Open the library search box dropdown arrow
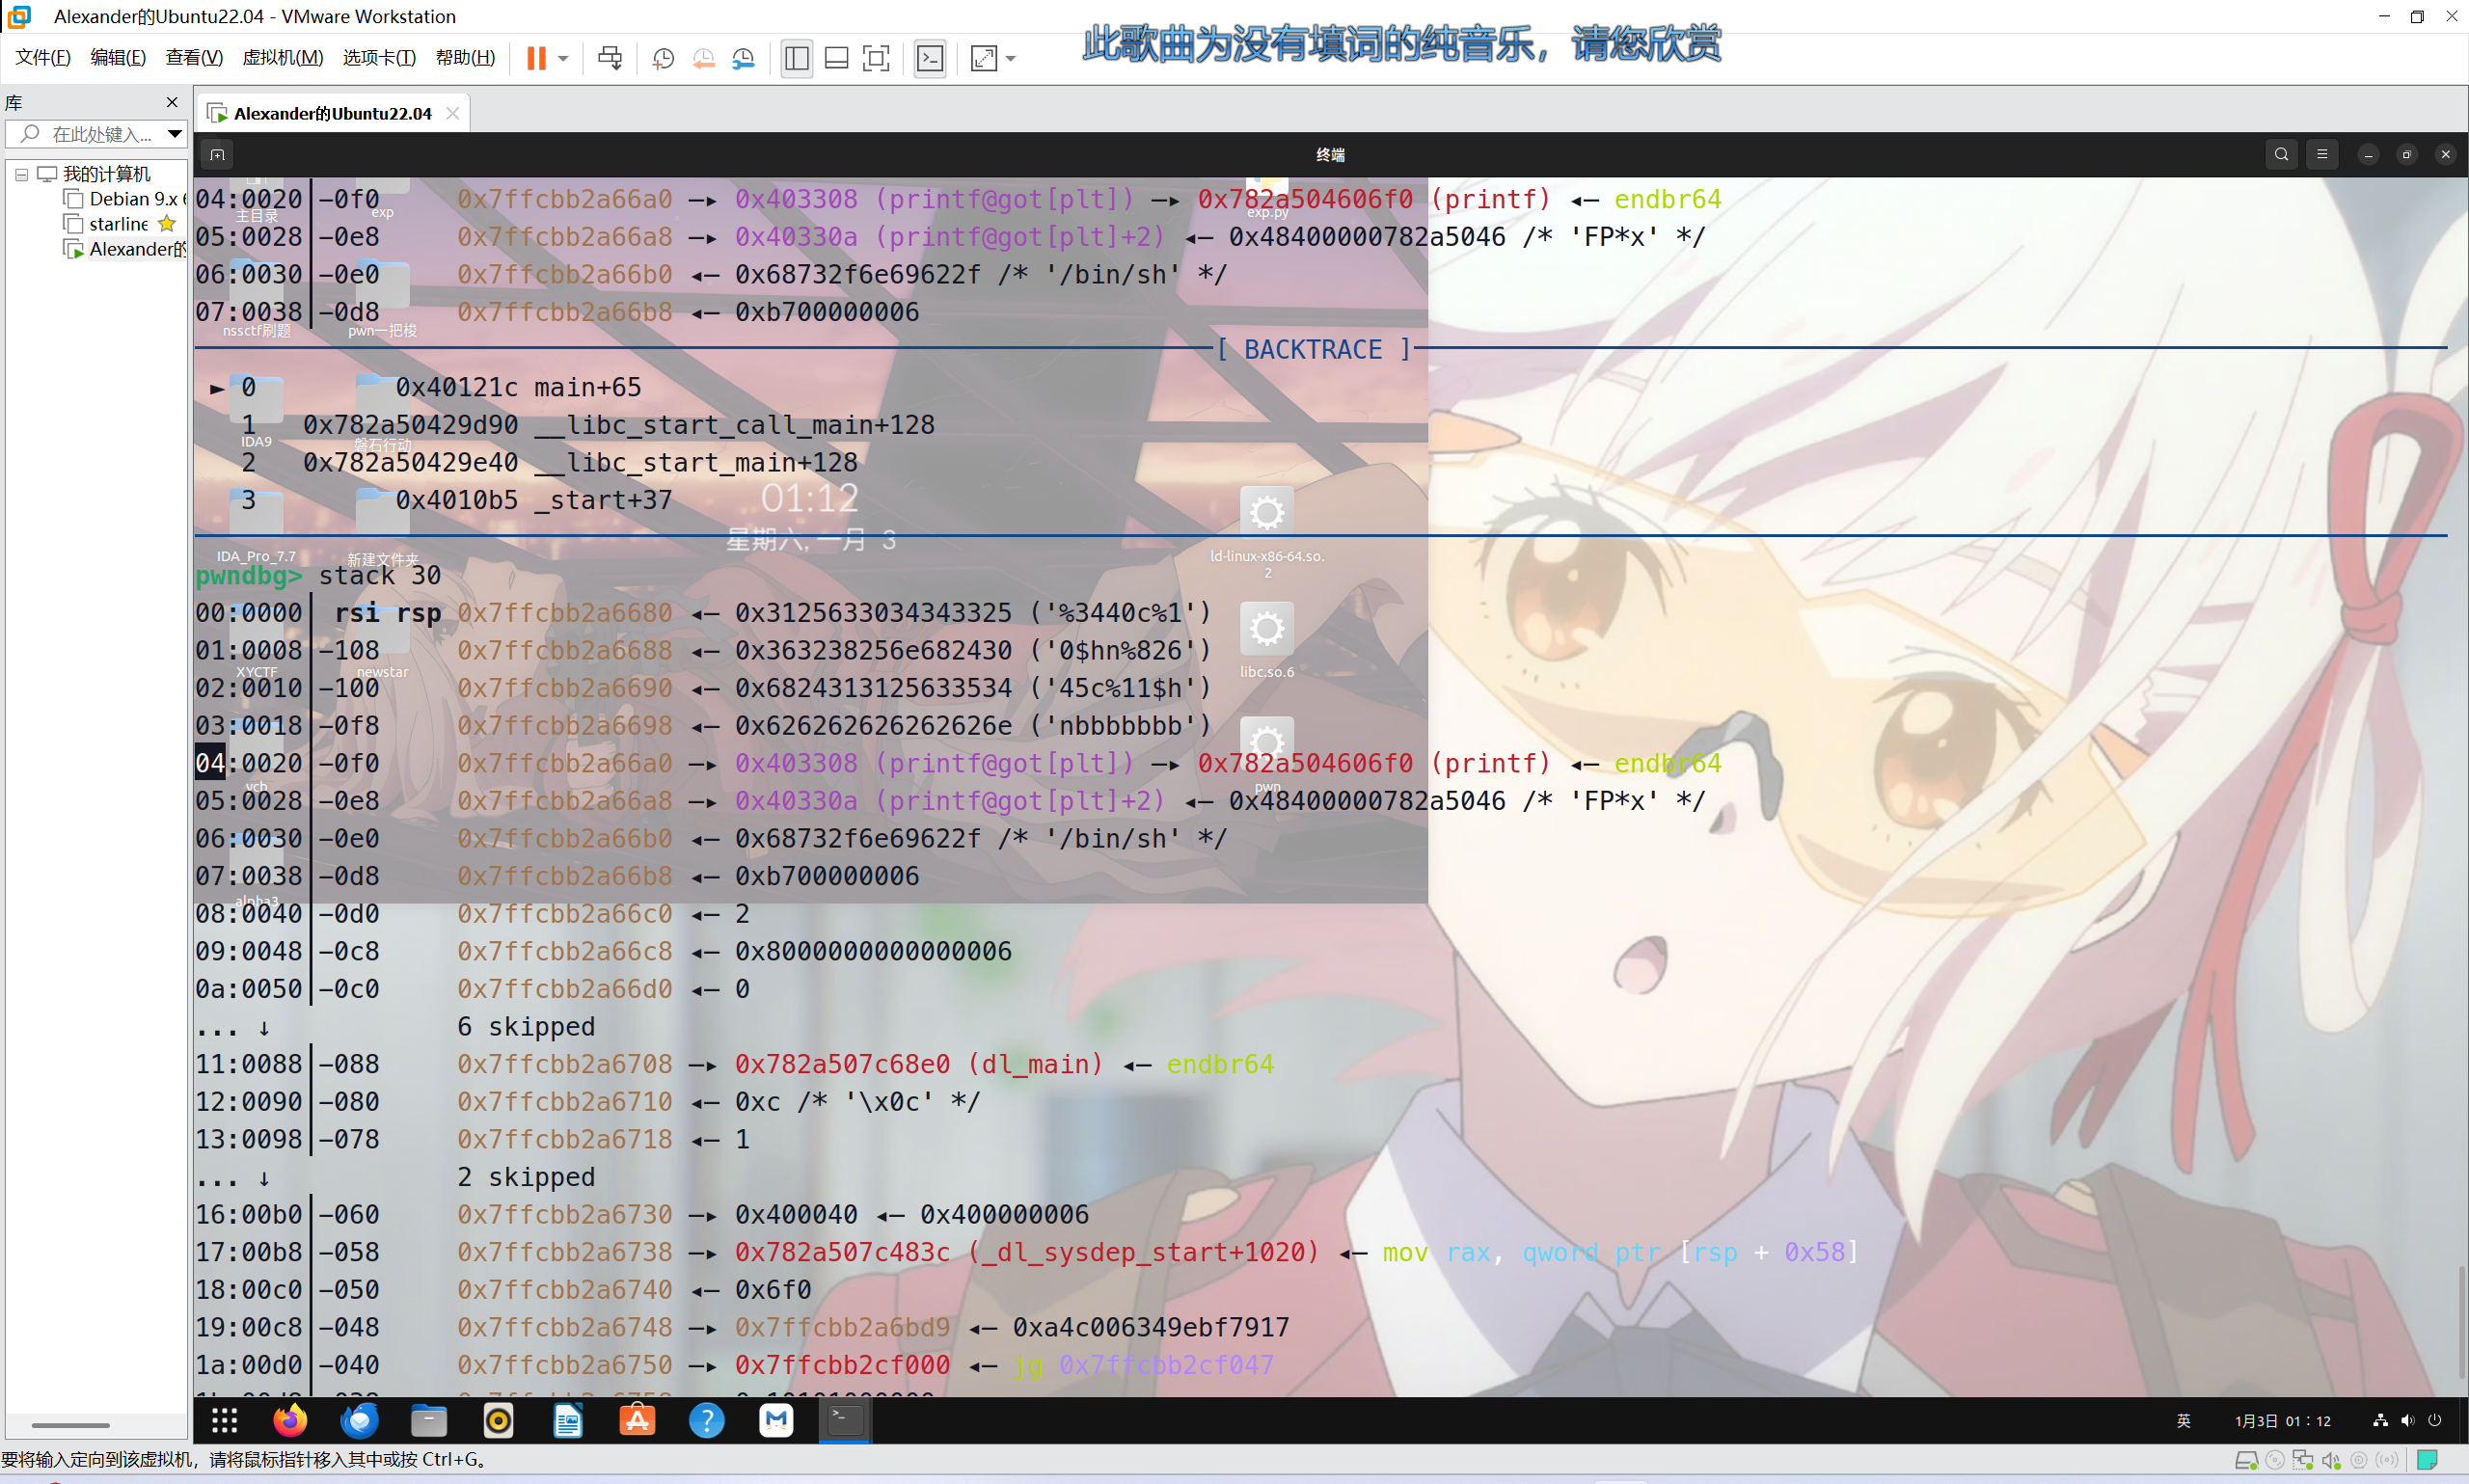The image size is (2469, 1484). pos(175,133)
